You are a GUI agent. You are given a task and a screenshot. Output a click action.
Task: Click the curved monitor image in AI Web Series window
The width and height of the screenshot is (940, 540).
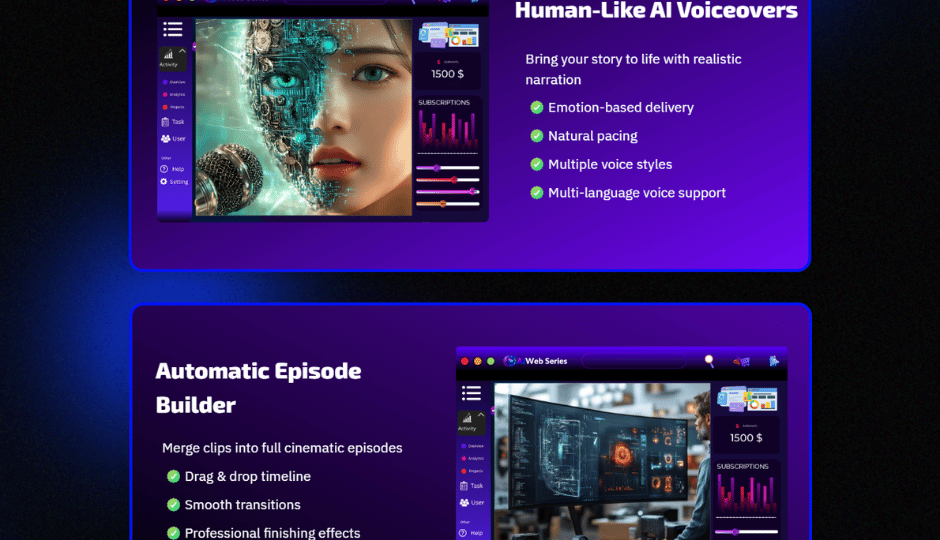coord(602,461)
